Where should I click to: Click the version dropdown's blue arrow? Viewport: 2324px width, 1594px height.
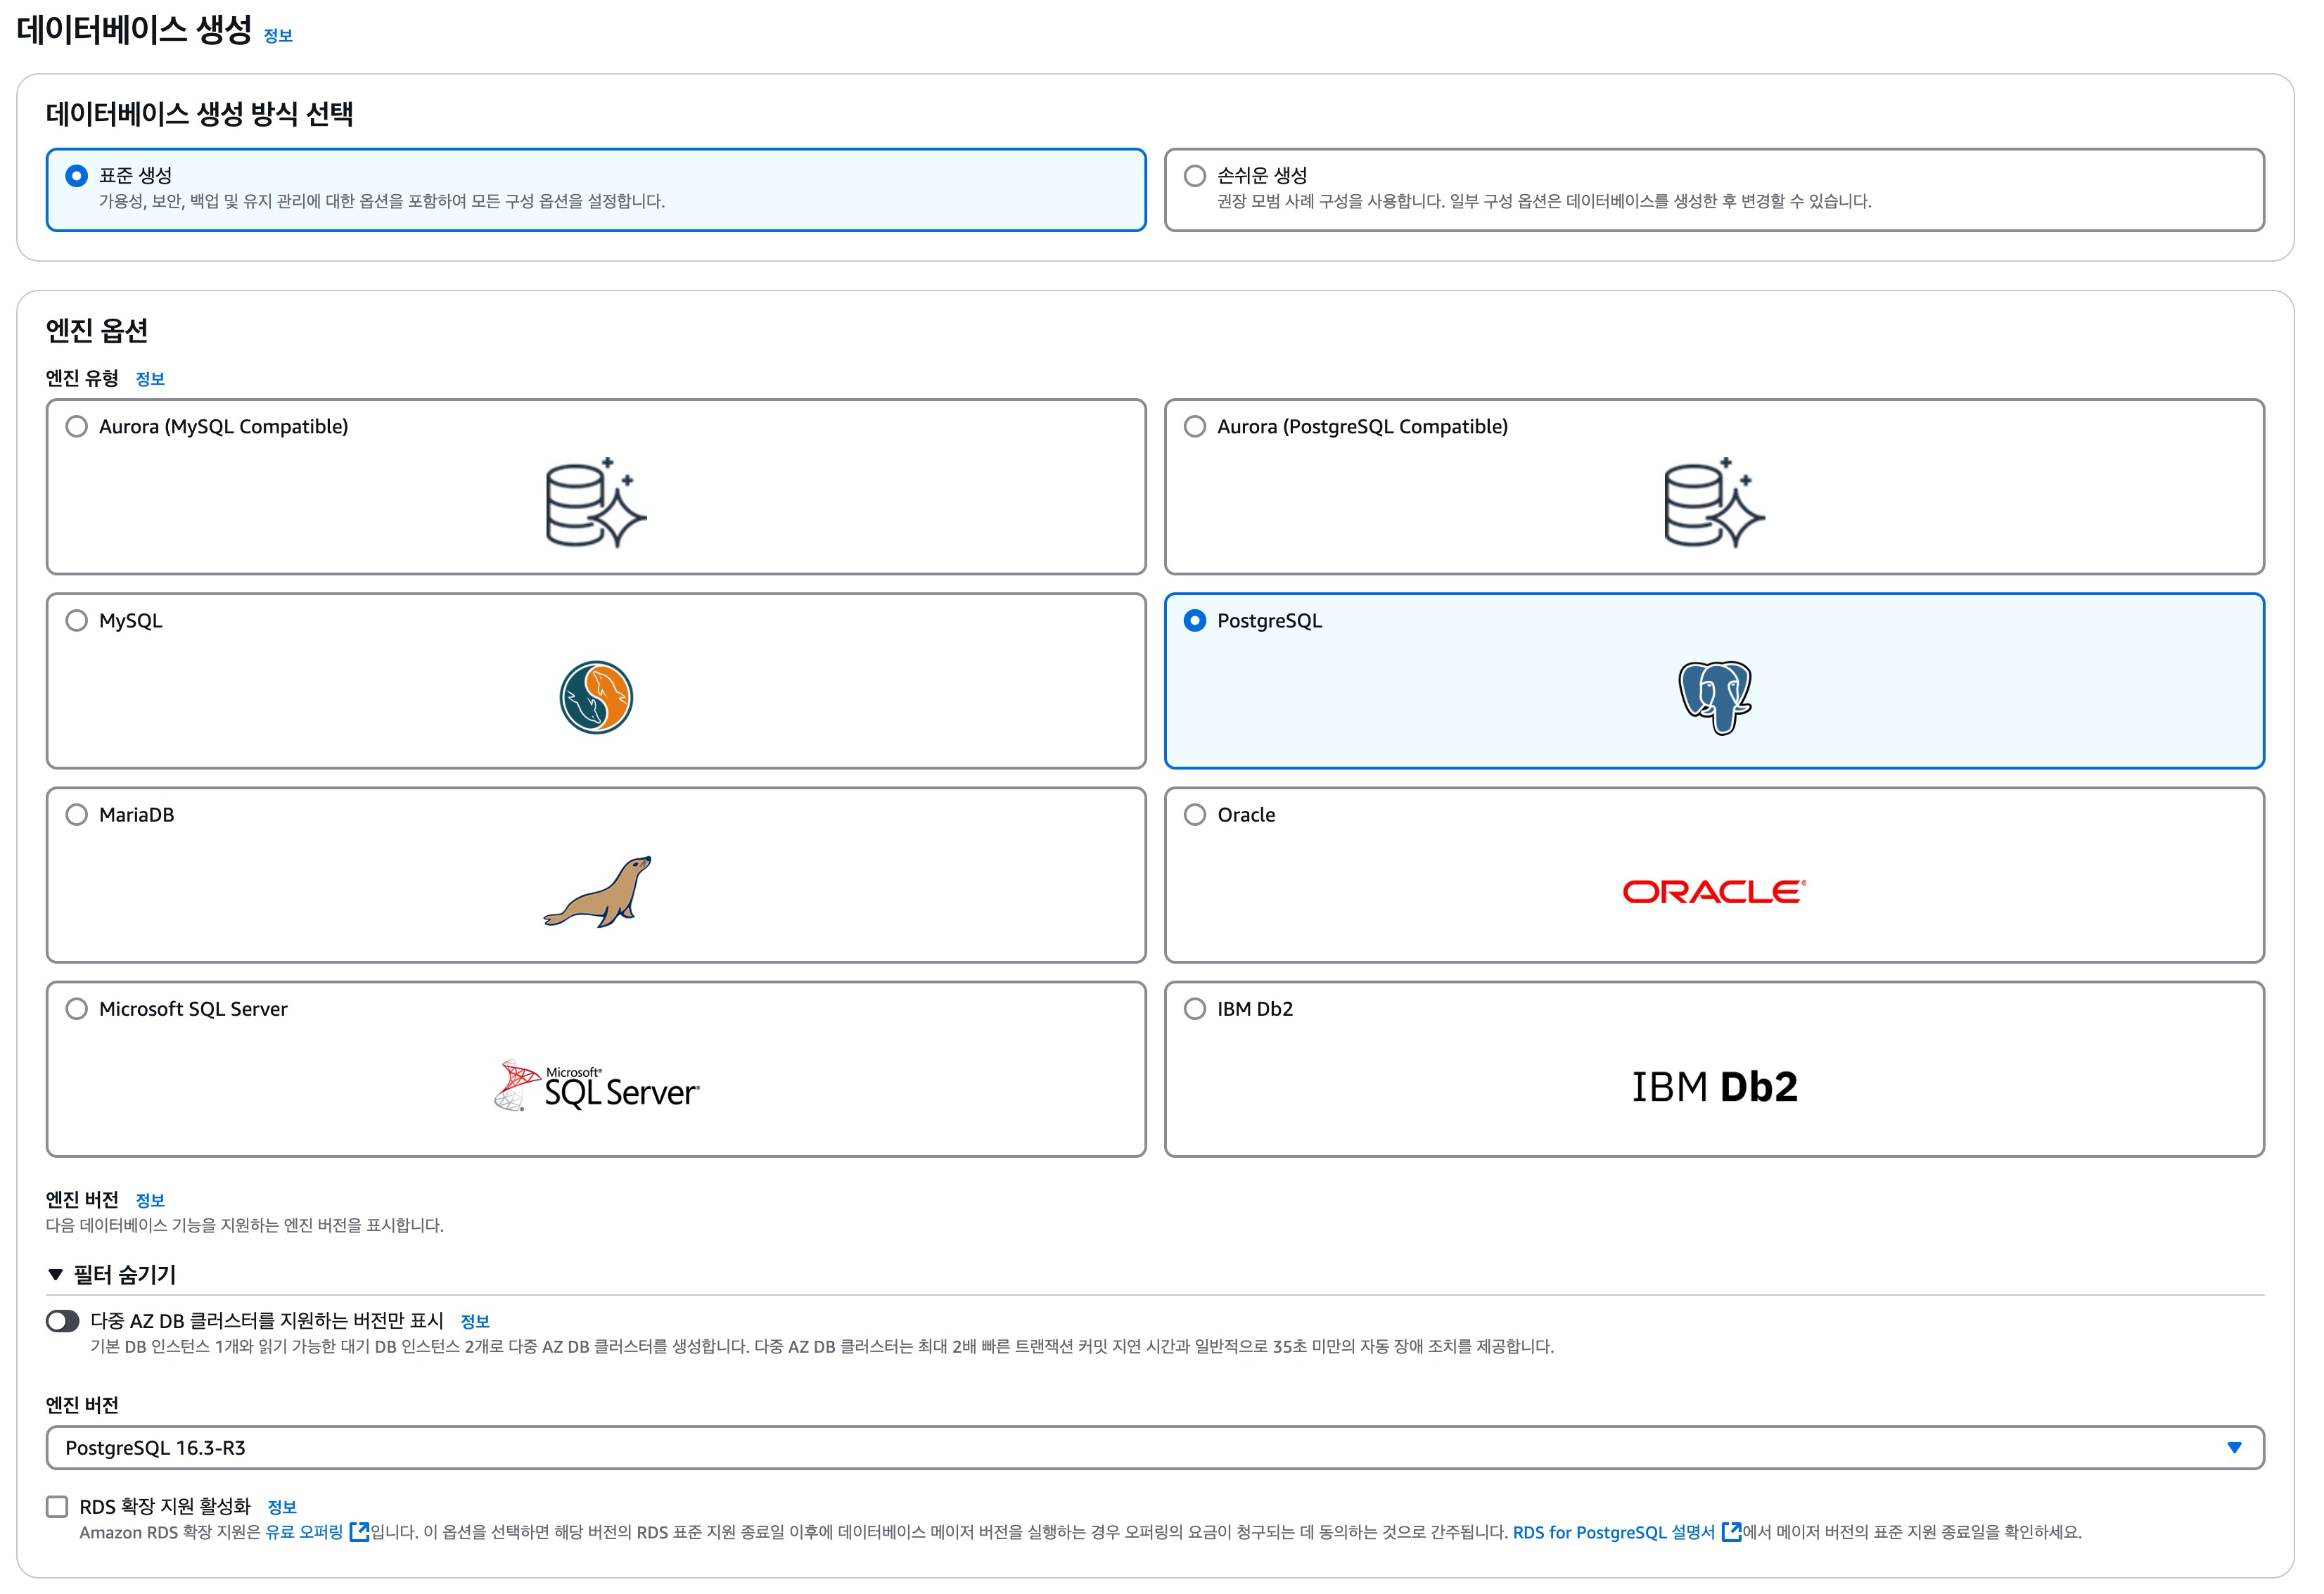(x=2234, y=1447)
